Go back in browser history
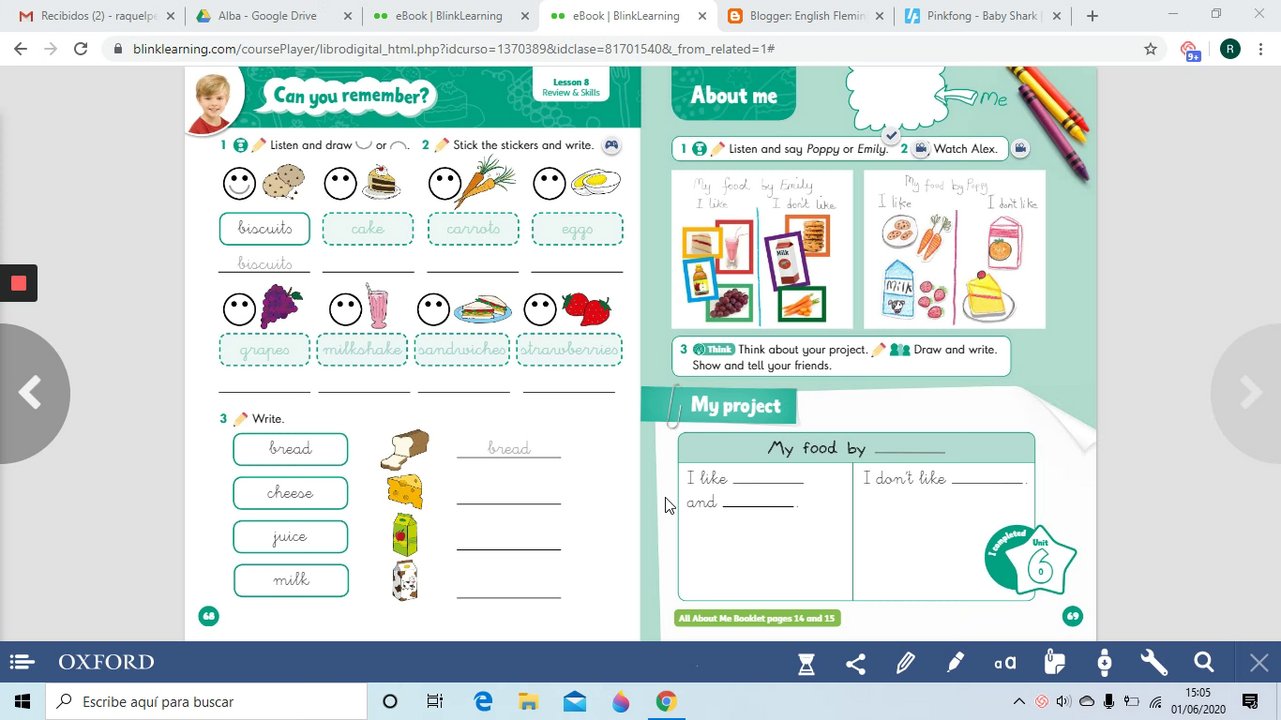The image size is (1281, 720). [21, 49]
